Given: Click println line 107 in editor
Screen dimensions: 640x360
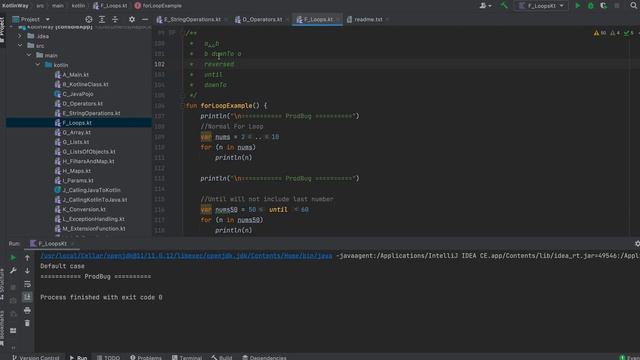Looking at the screenshot, I should [x=280, y=116].
